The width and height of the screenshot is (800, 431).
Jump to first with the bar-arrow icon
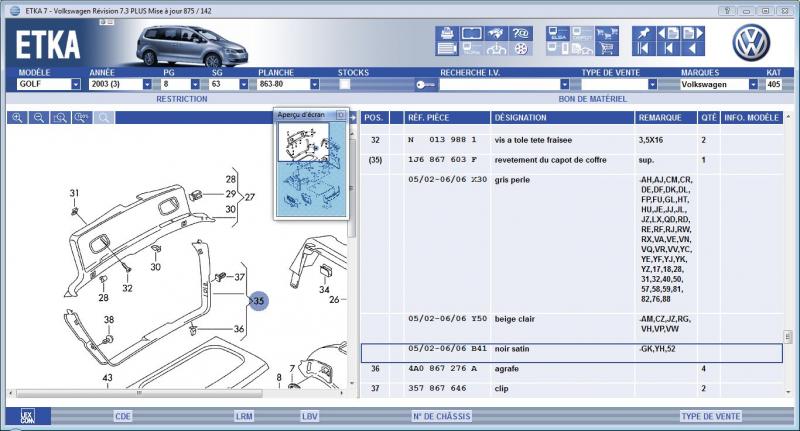[x=643, y=49]
